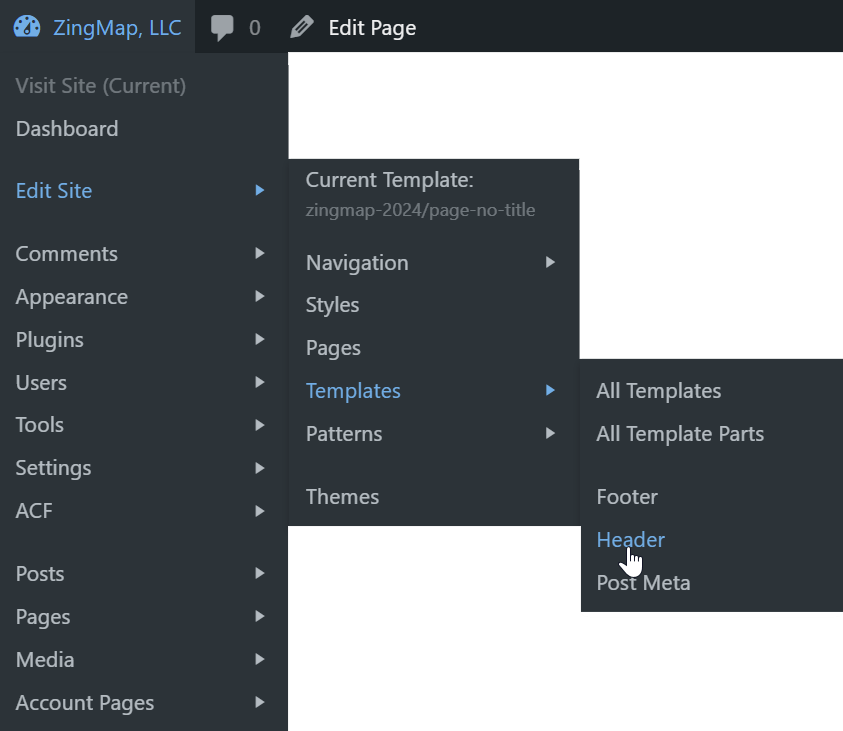Open the zingmap-2024/page-no-title template link
The width and height of the screenshot is (843, 731).
coord(420,210)
